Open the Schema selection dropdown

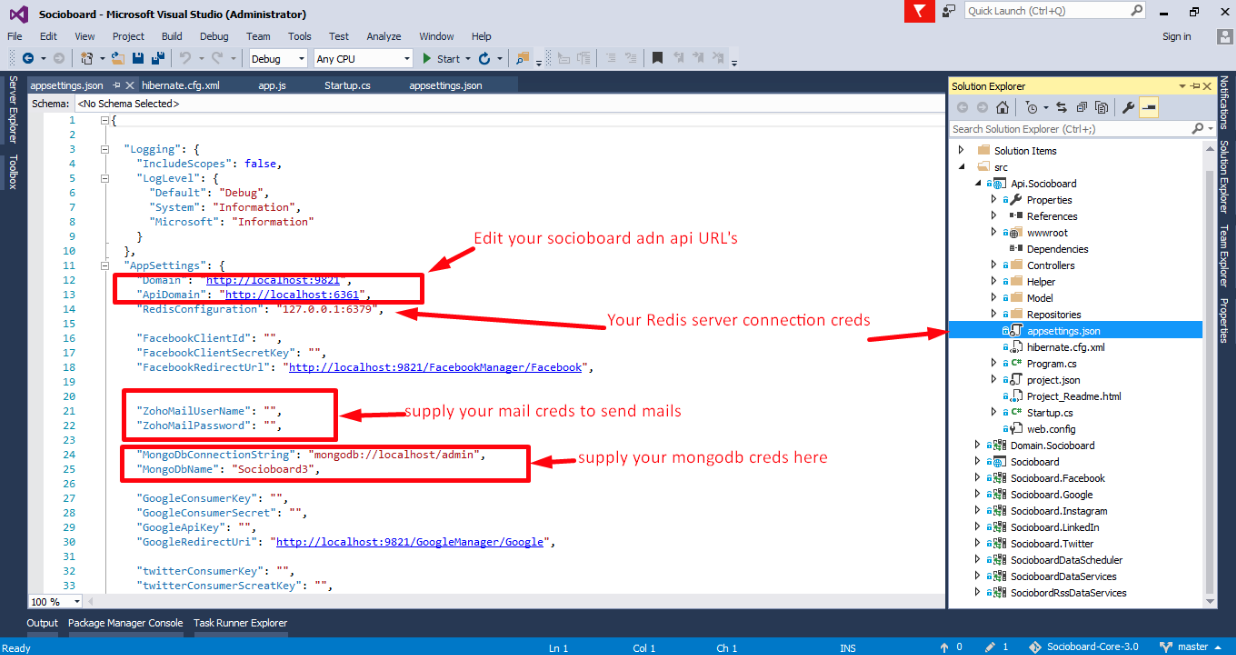(x=510, y=103)
